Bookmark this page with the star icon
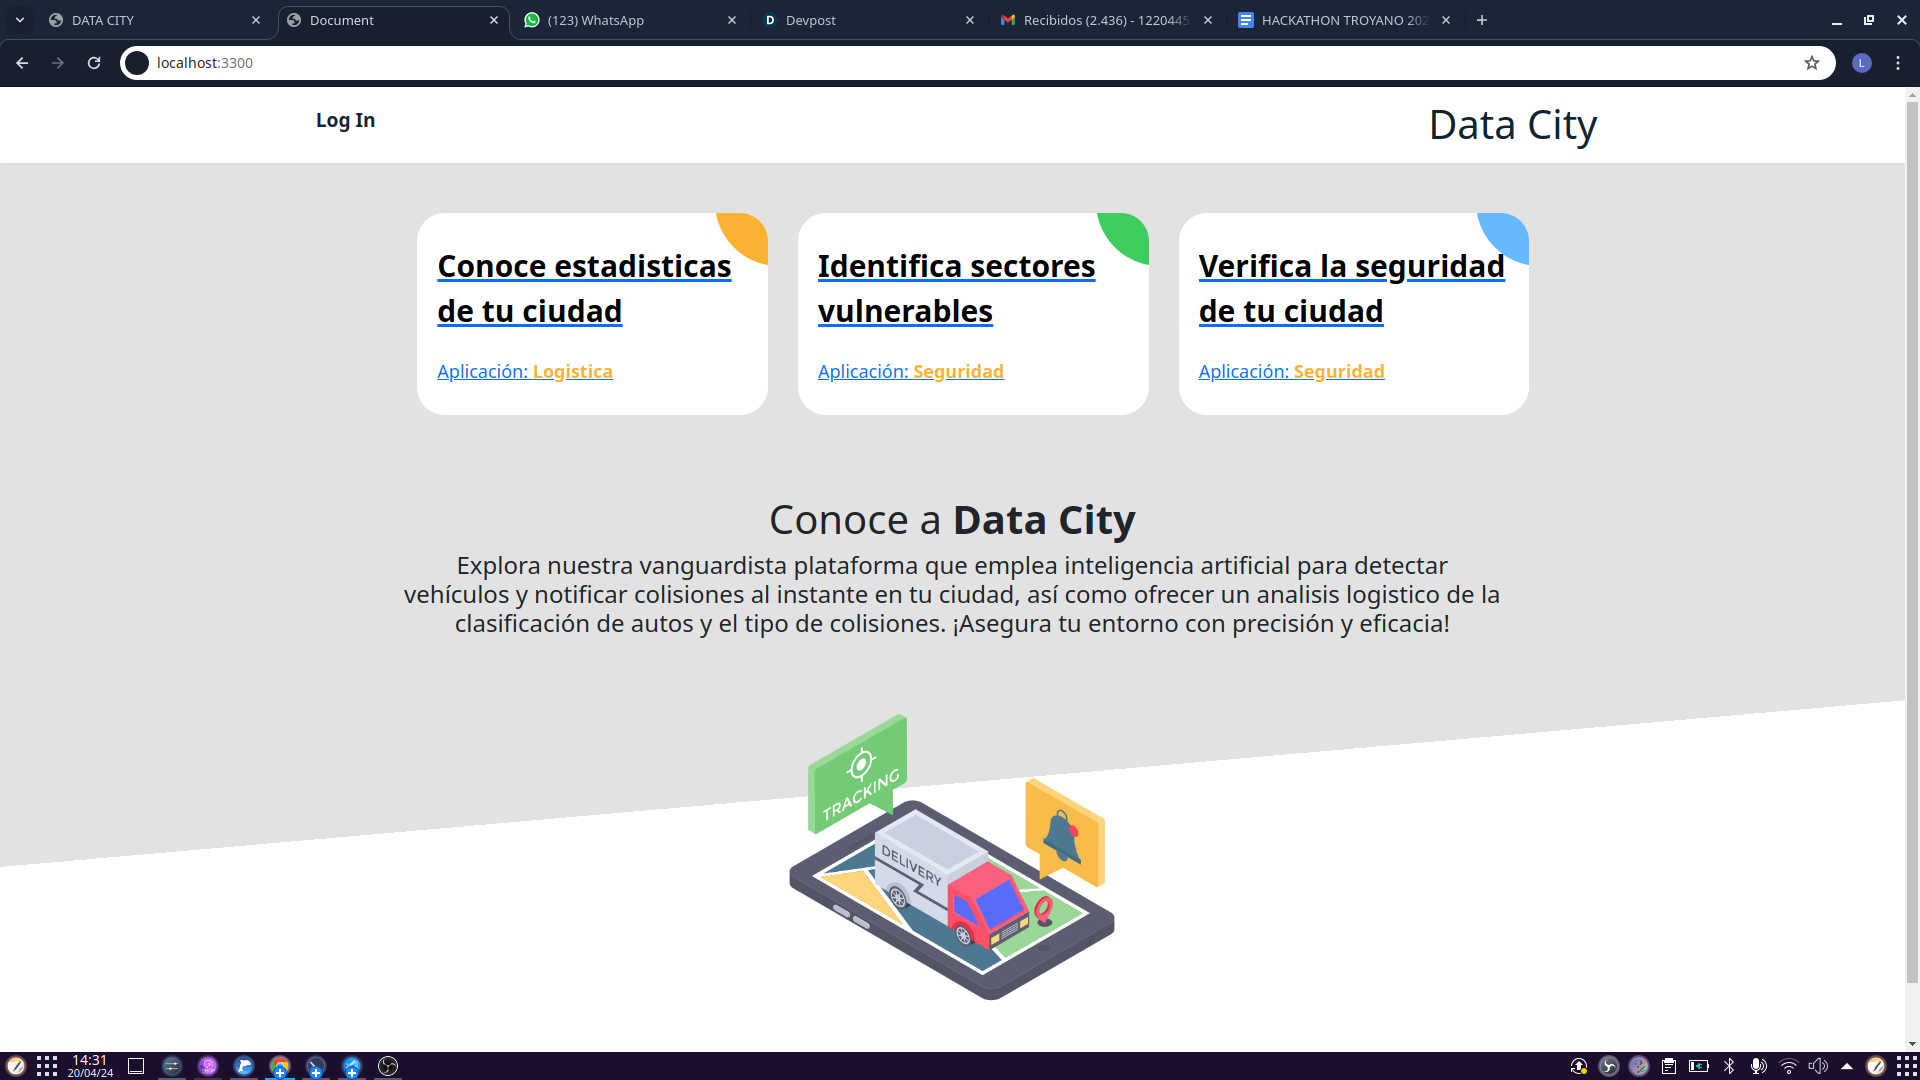This screenshot has height=1080, width=1920. [1811, 63]
